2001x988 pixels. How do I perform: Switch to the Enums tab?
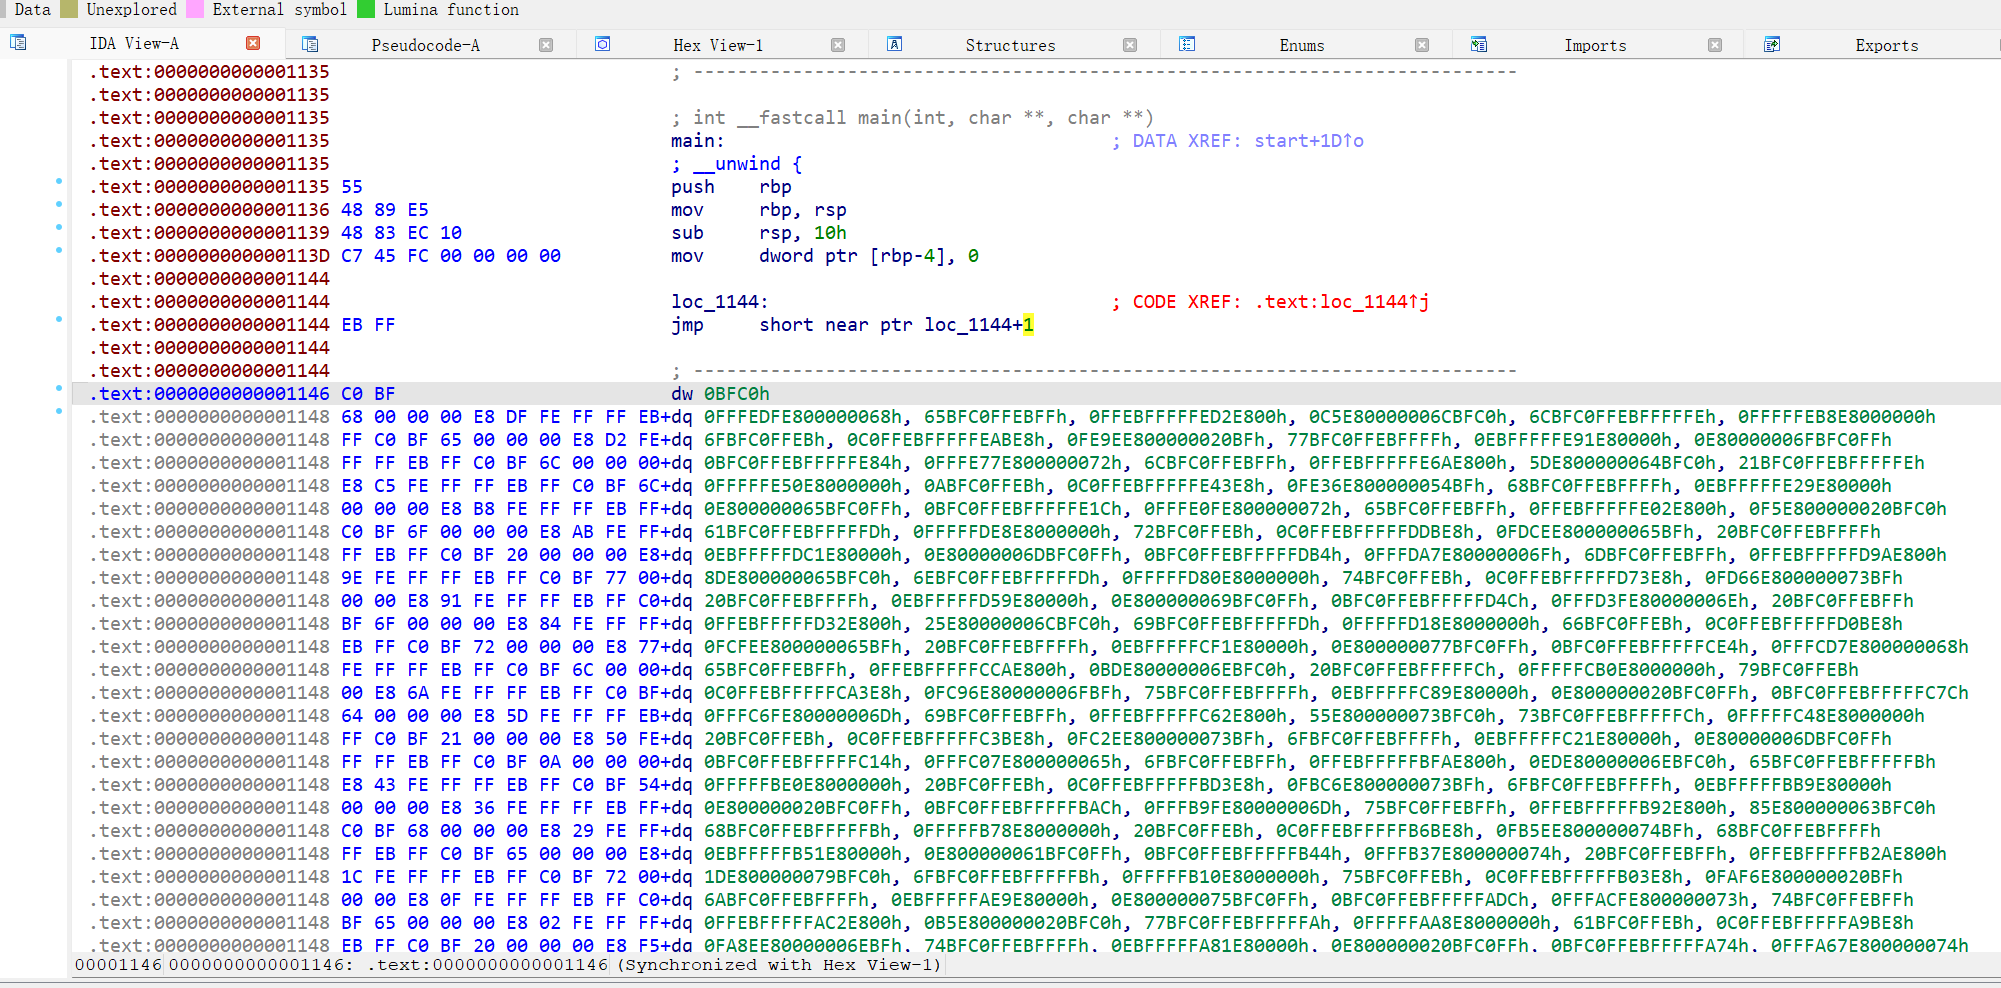tap(1301, 45)
